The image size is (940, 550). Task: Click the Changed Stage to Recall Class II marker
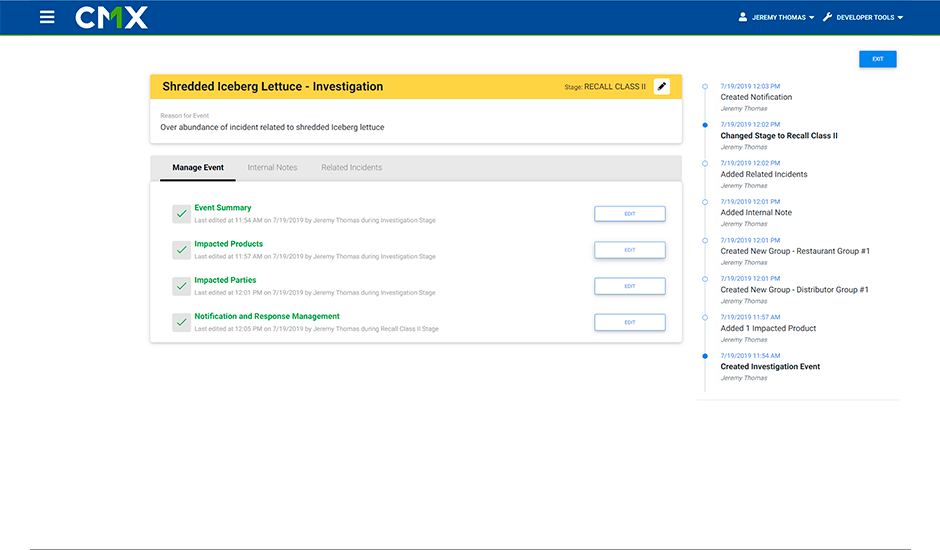pyautogui.click(x=705, y=125)
